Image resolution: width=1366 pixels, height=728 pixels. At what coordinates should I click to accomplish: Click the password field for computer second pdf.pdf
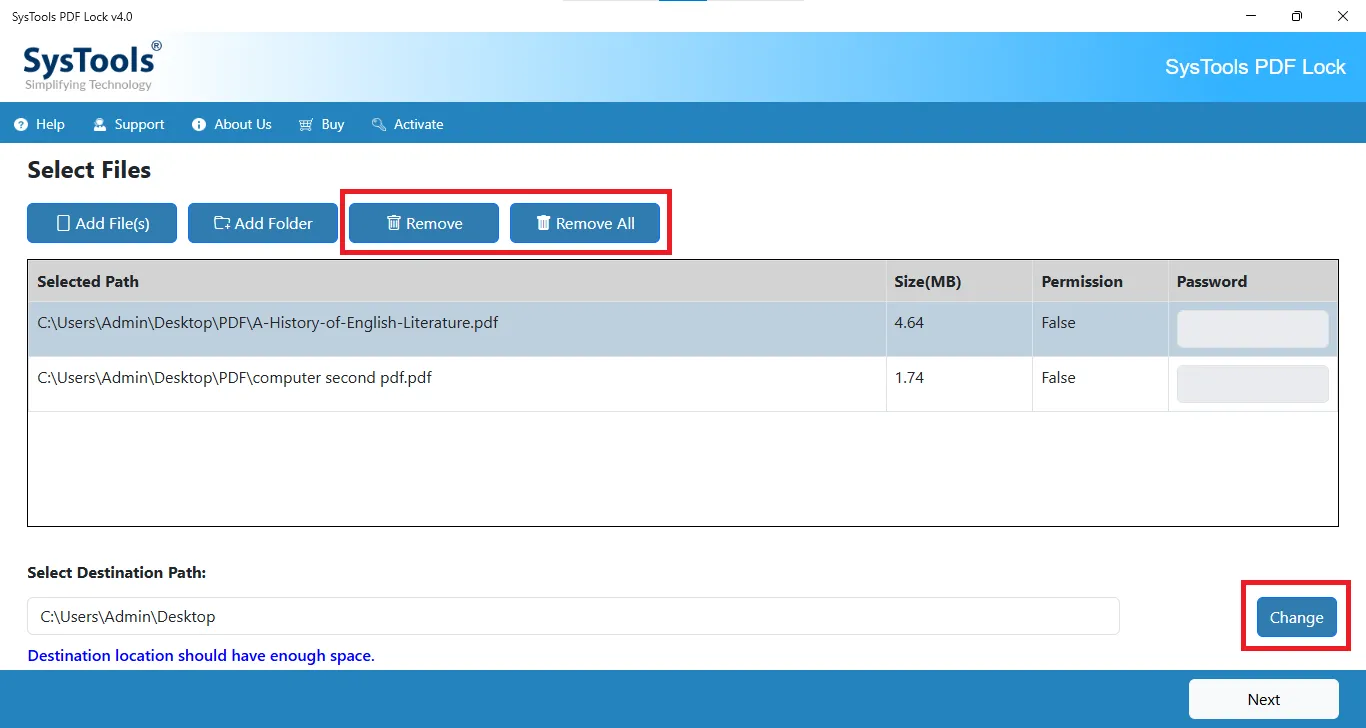tap(1252, 384)
